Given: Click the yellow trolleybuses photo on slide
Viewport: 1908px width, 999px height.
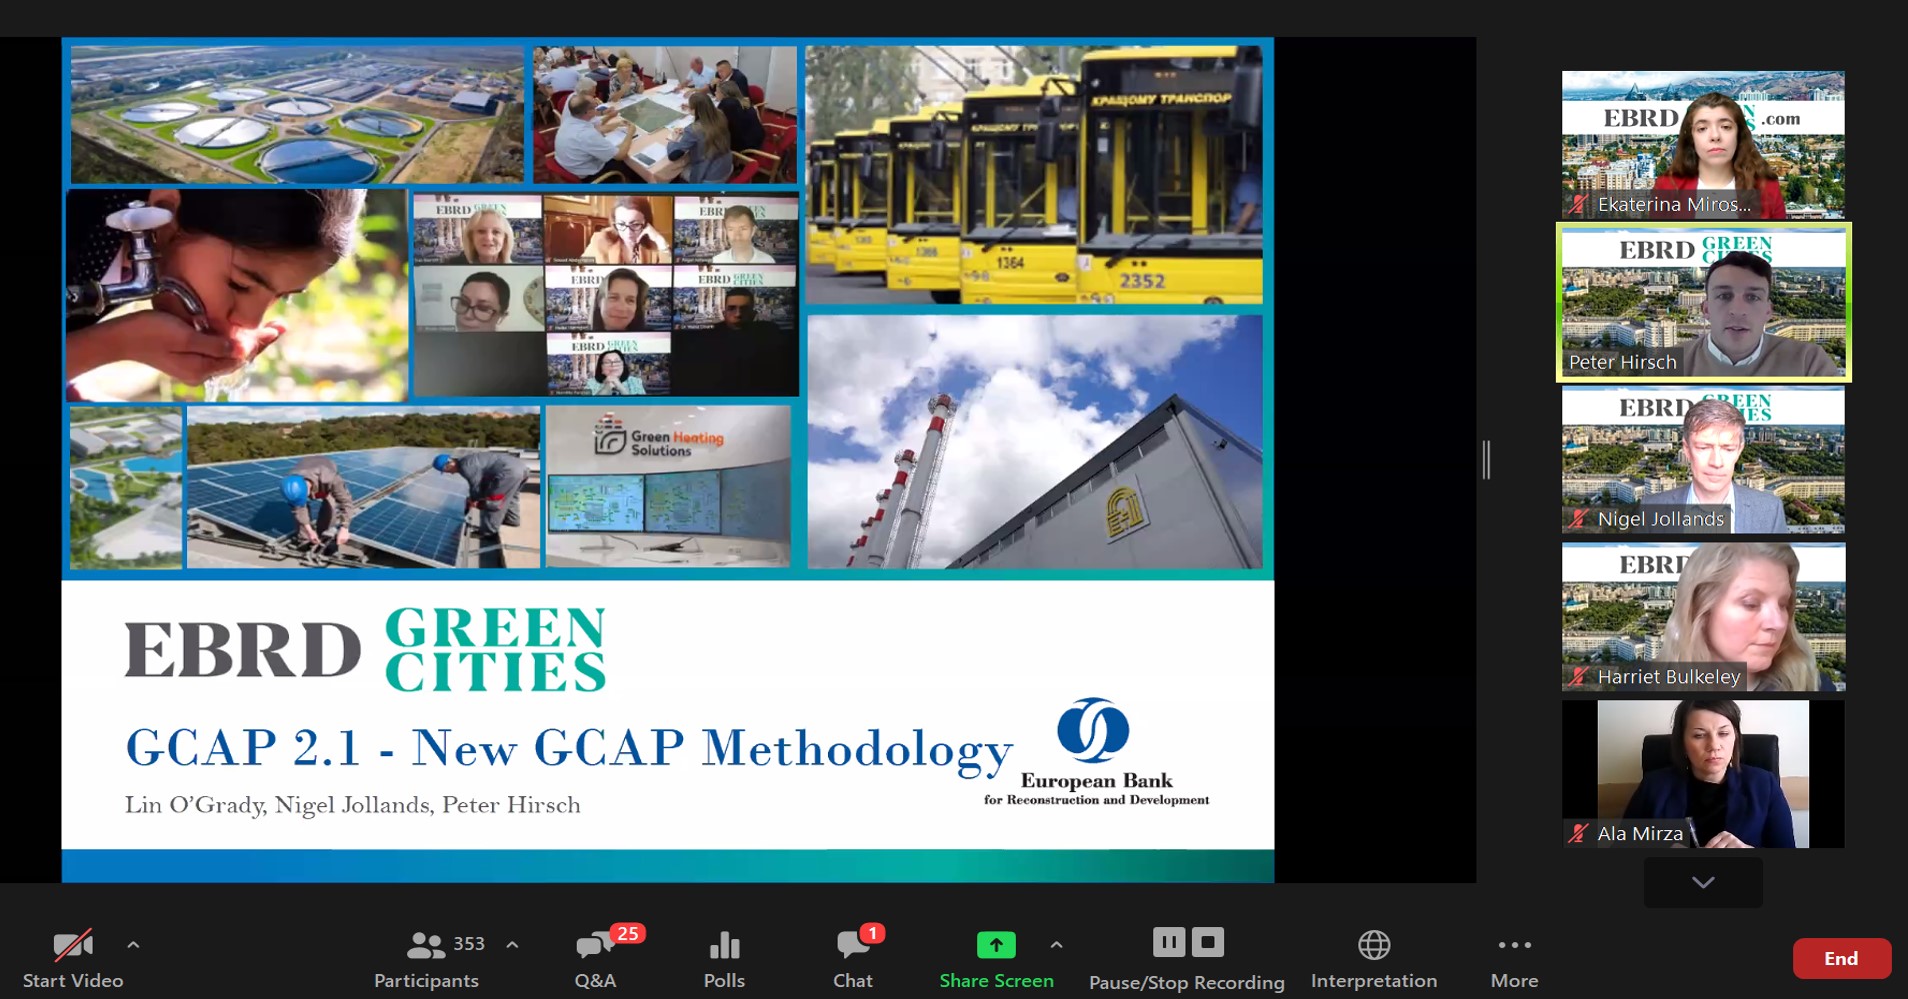Looking at the screenshot, I should [x=1034, y=175].
